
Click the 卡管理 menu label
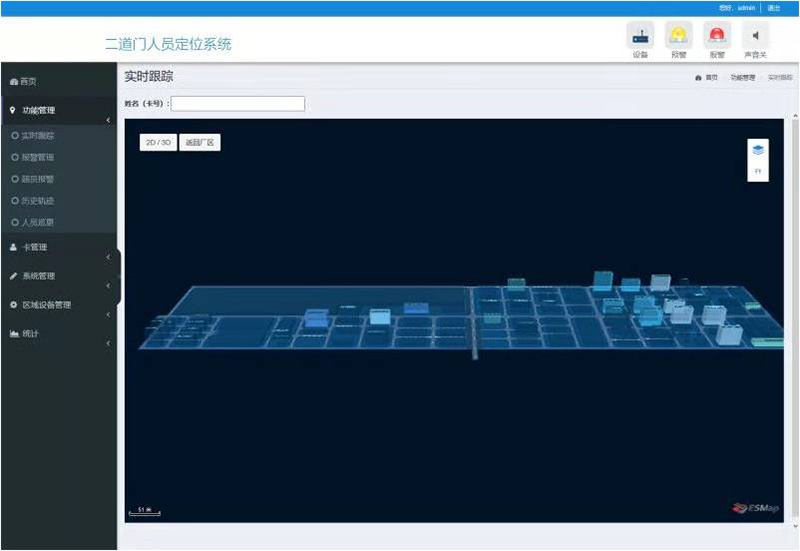[x=35, y=247]
